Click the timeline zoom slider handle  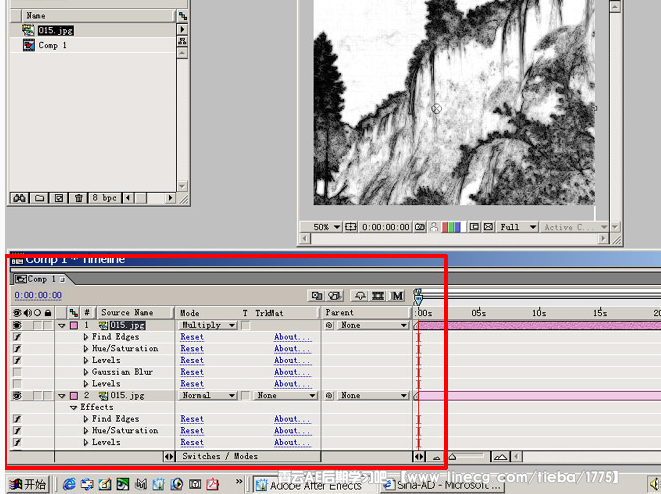(452, 456)
